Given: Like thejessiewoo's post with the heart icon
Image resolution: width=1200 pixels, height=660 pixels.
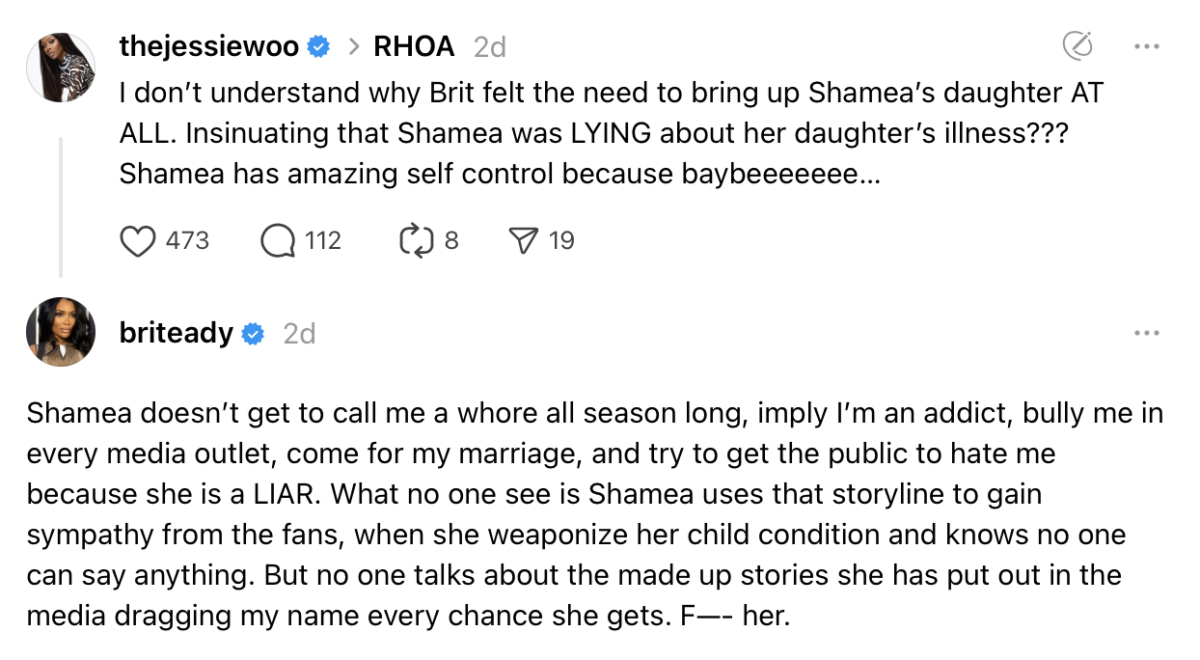Looking at the screenshot, I should (137, 241).
